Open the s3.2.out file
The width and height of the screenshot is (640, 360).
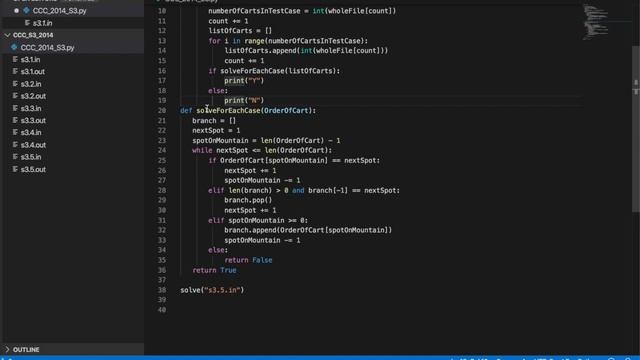coord(33,96)
